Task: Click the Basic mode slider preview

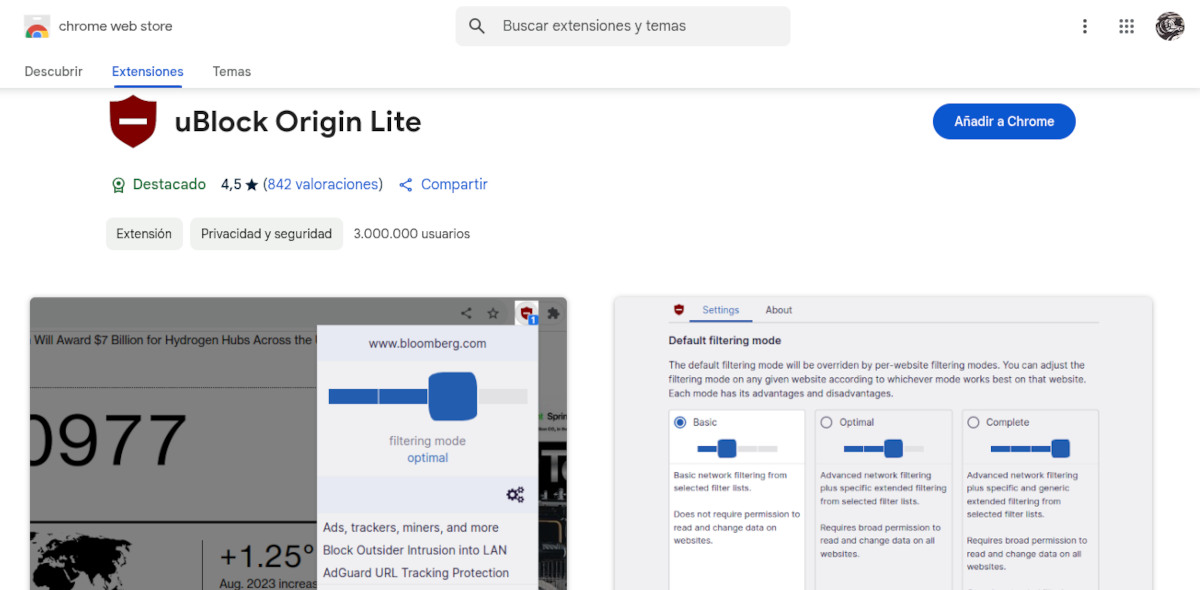Action: pos(737,448)
